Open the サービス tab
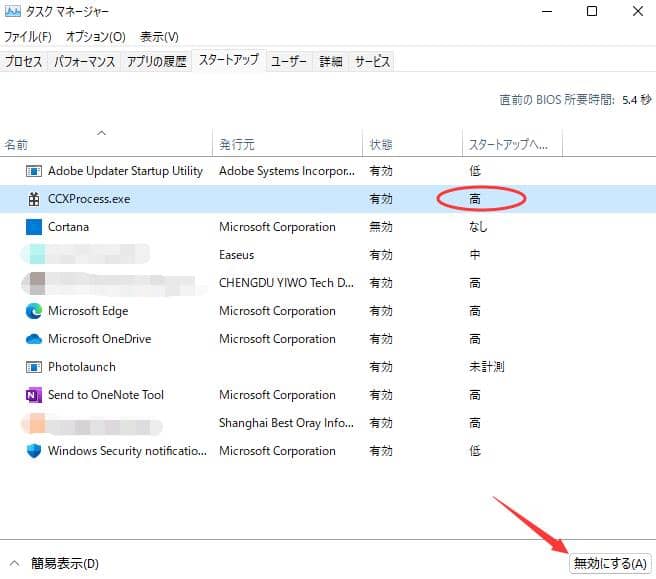 [x=371, y=62]
